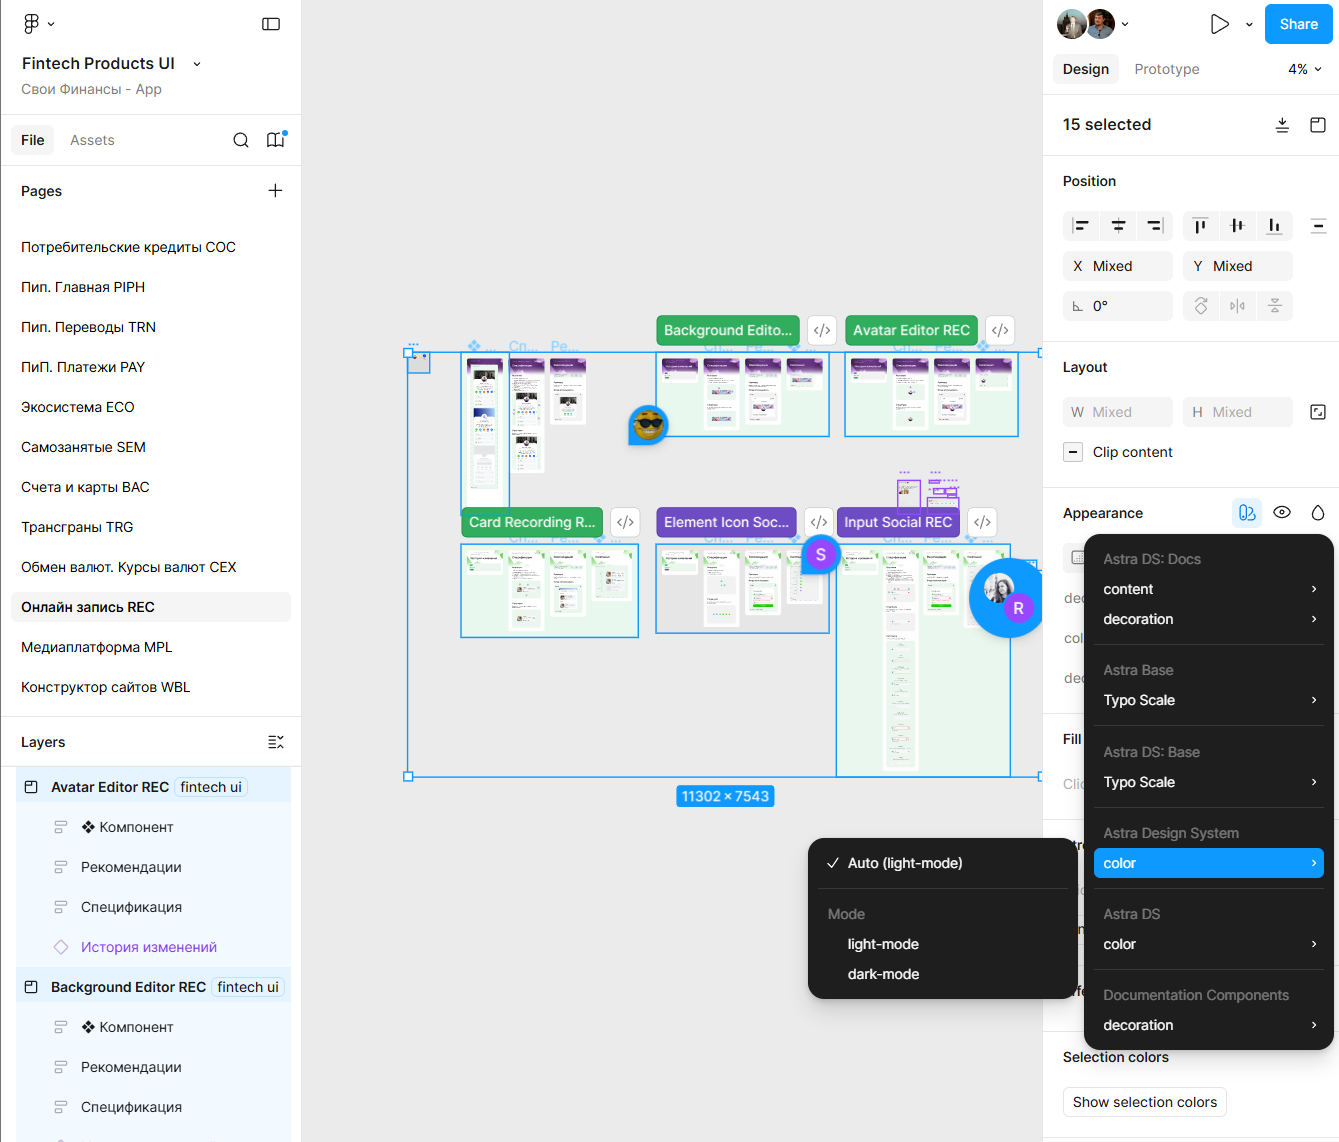Toggle the sidebar panel collapse icon

click(271, 24)
